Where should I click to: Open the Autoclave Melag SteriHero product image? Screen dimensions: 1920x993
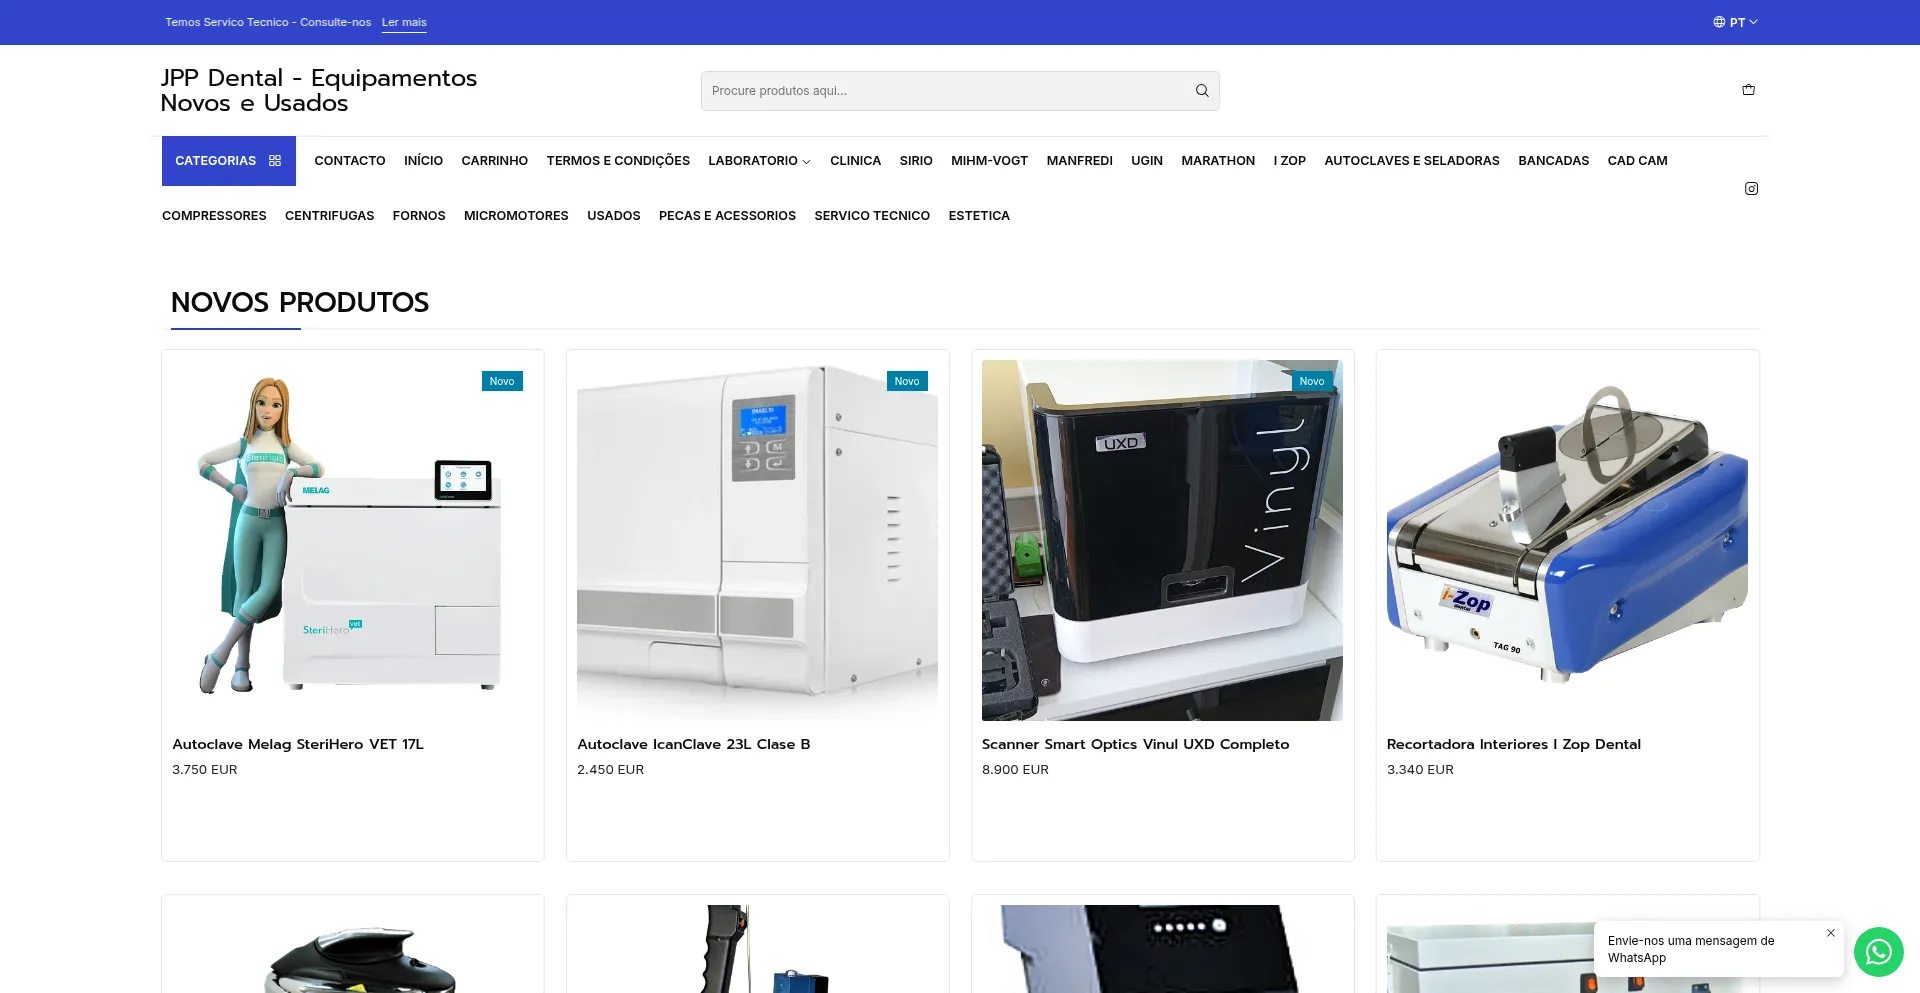(352, 540)
